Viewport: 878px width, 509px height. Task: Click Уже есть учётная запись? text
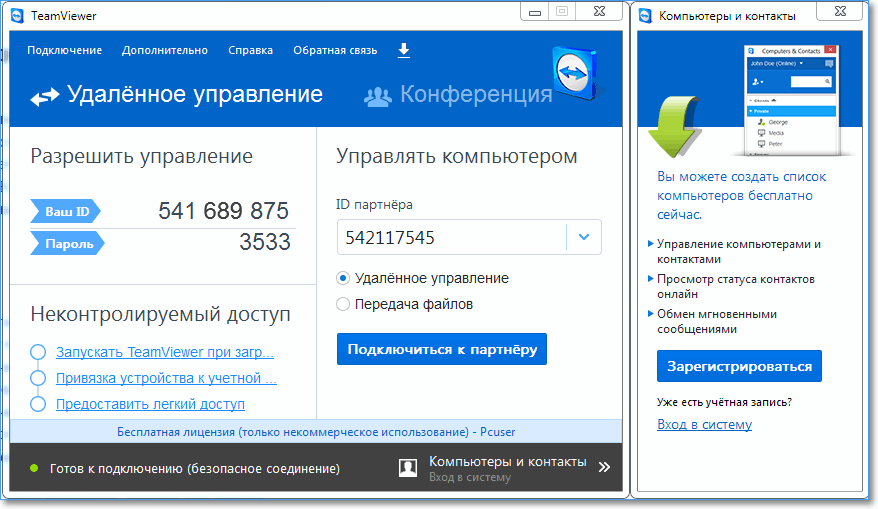[x=724, y=402]
